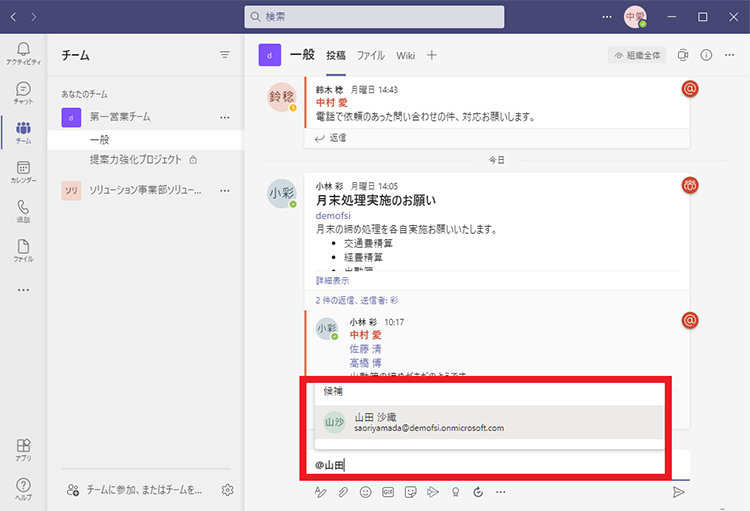Image resolution: width=750 pixels, height=511 pixels.
Task: Click the filter icon beside チーム heading
Action: pyautogui.click(x=224, y=55)
